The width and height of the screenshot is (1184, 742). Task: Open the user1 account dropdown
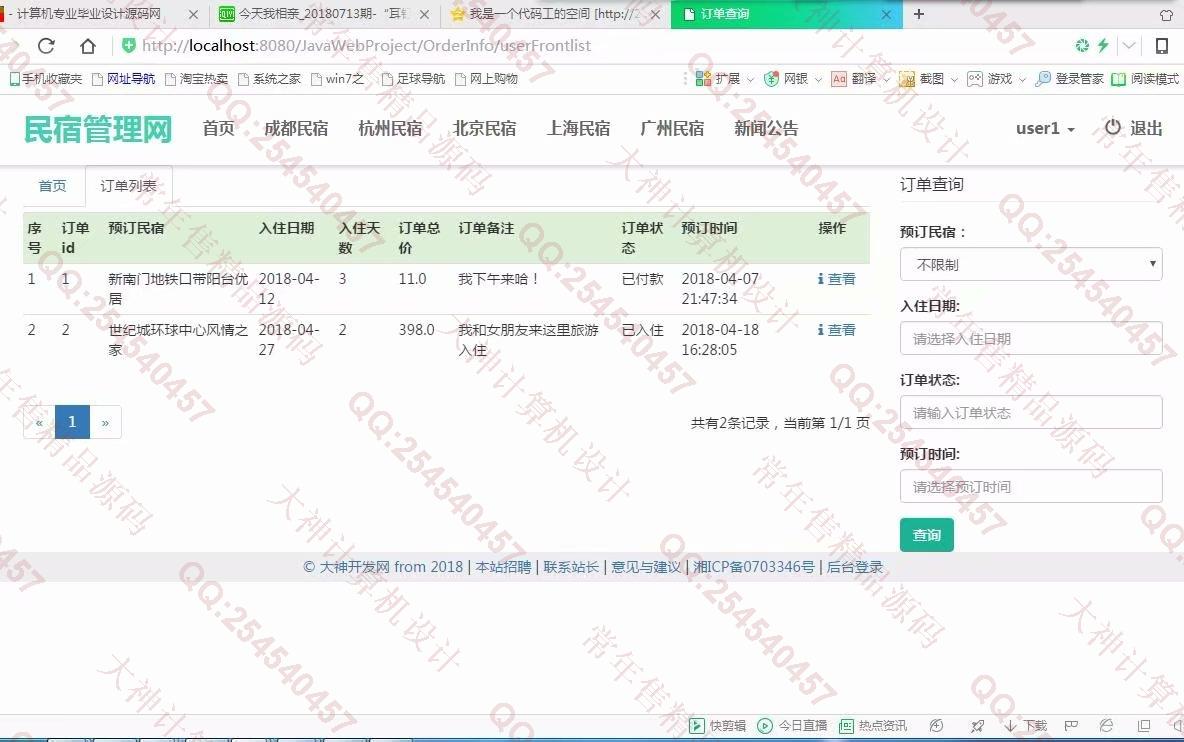coord(1045,129)
